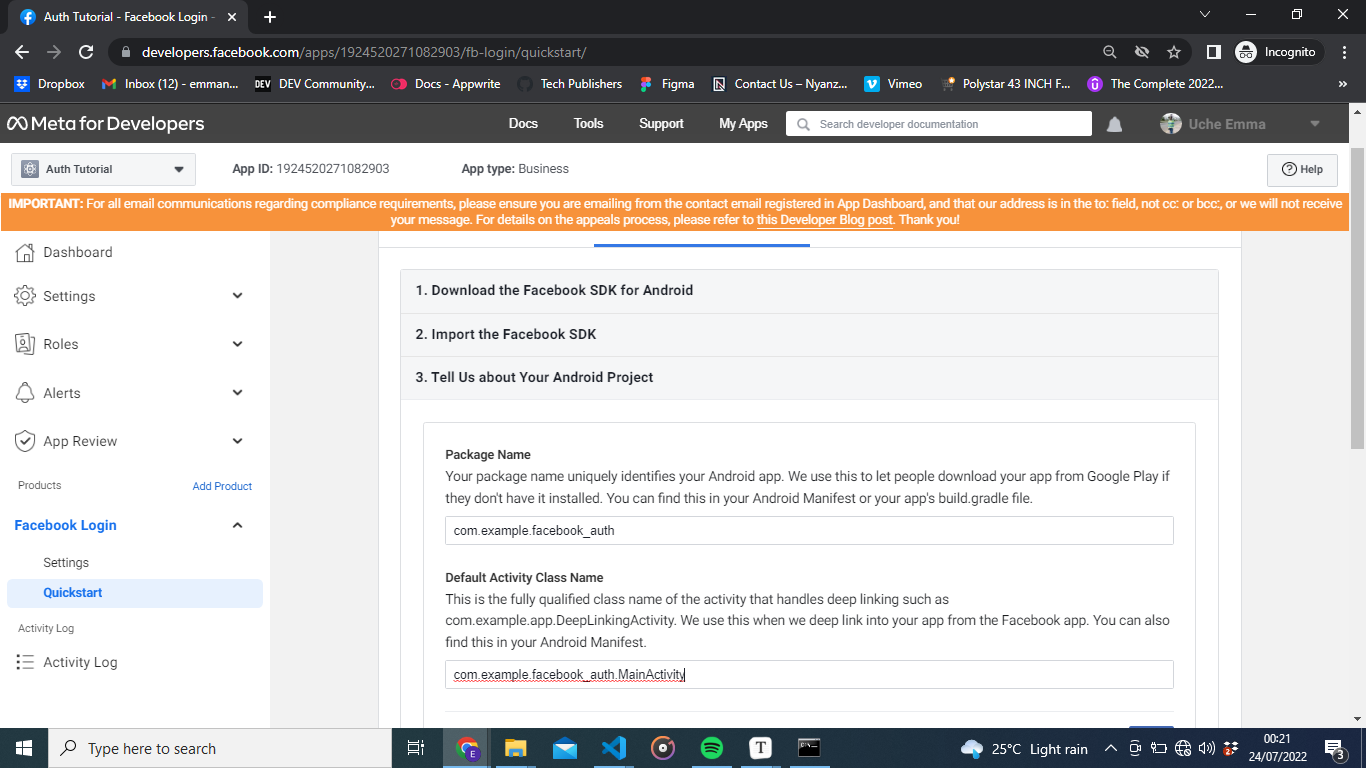
Task: Open File Explorer from the taskbar
Action: (516, 748)
